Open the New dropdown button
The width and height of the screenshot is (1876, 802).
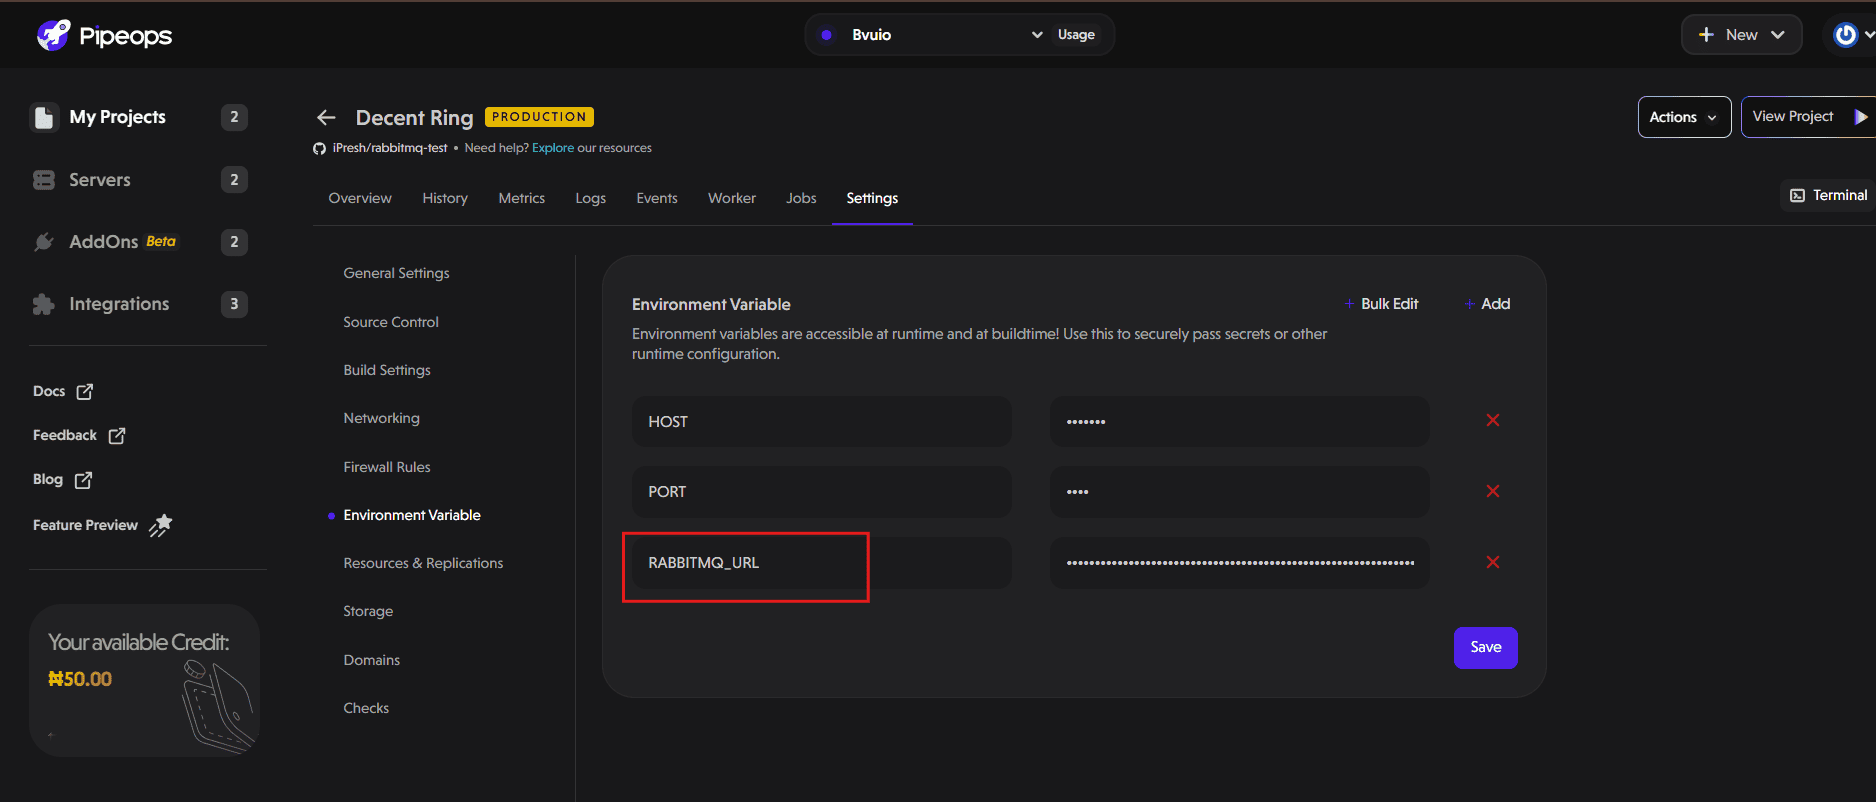1741,35
